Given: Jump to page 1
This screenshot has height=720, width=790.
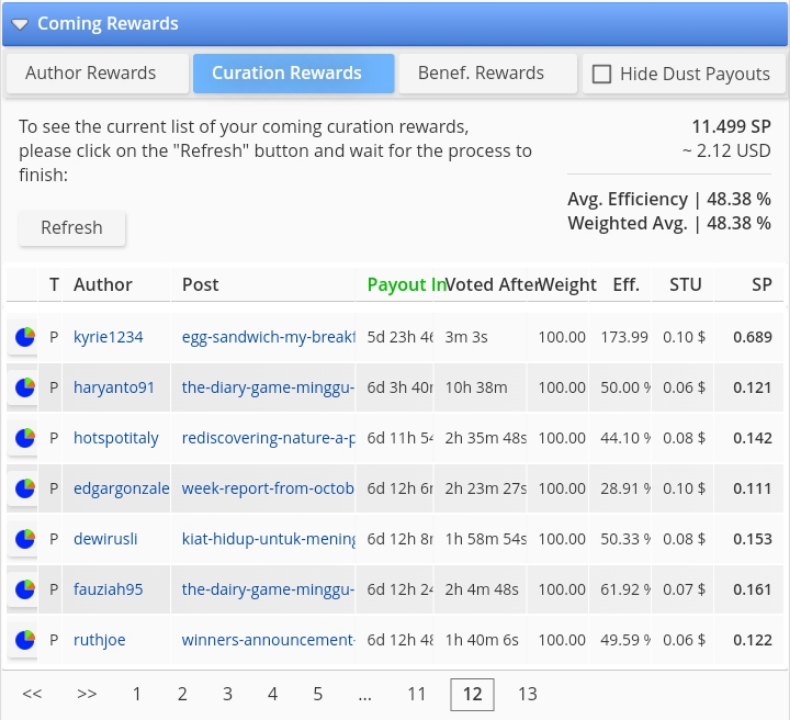Looking at the screenshot, I should click(x=137, y=694).
